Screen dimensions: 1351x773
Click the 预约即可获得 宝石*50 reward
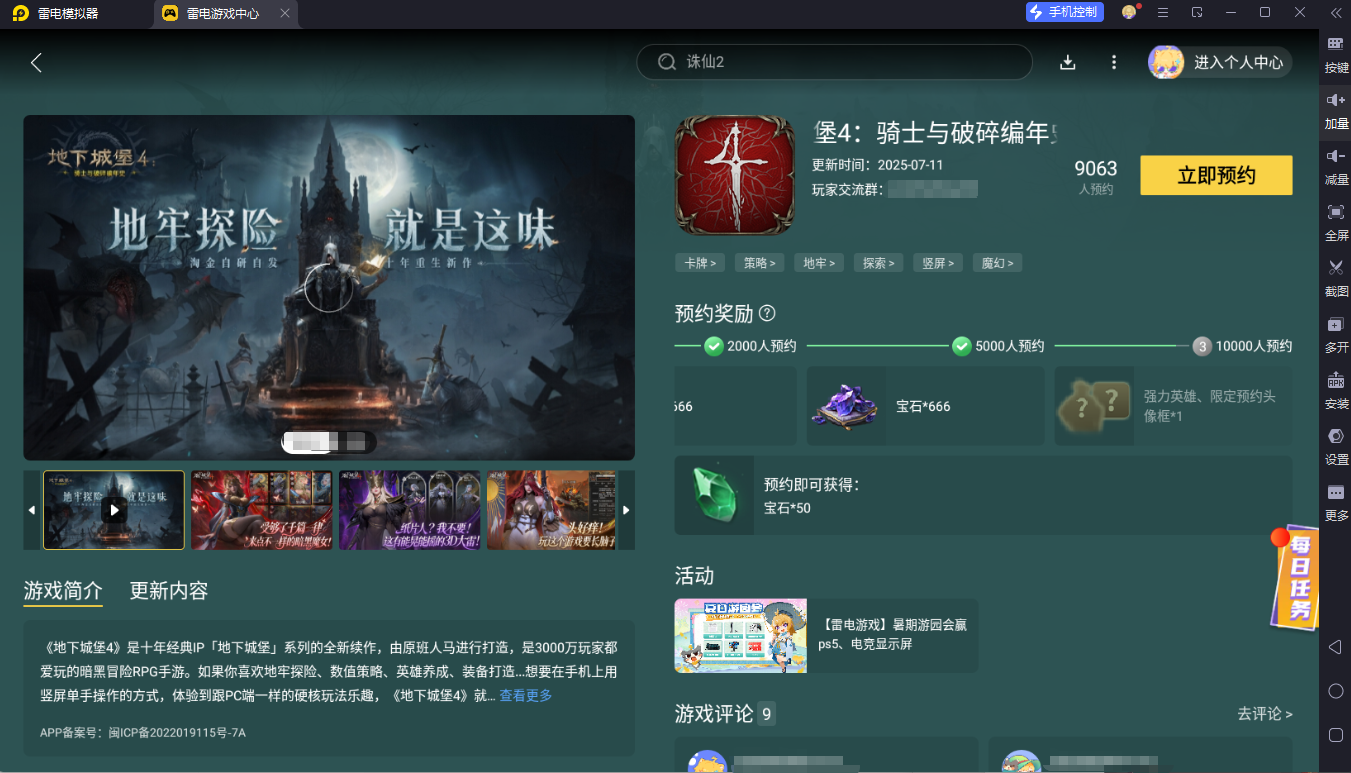point(984,495)
